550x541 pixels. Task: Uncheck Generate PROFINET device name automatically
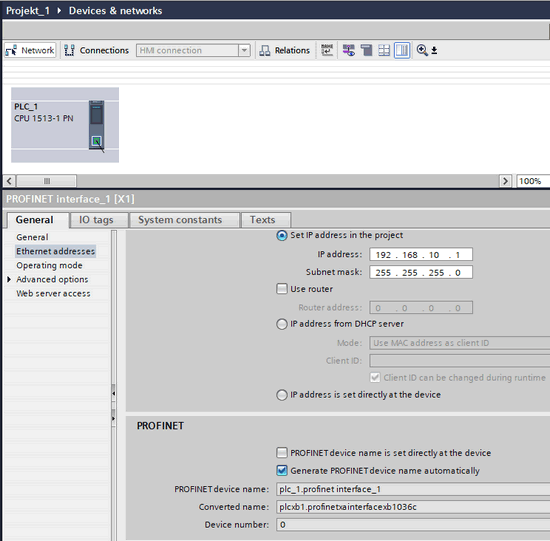point(282,470)
